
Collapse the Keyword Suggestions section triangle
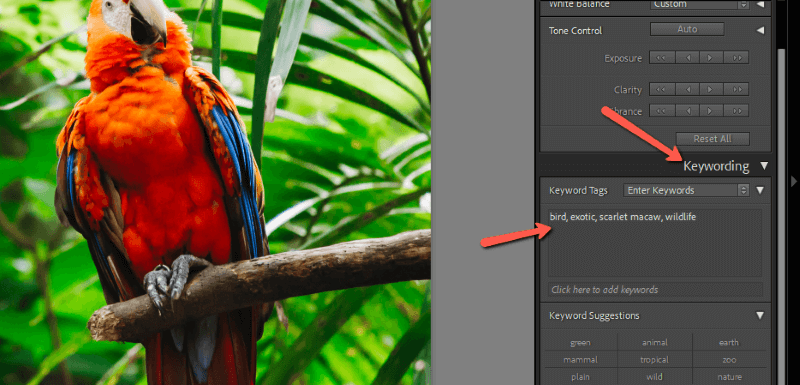[x=760, y=316]
